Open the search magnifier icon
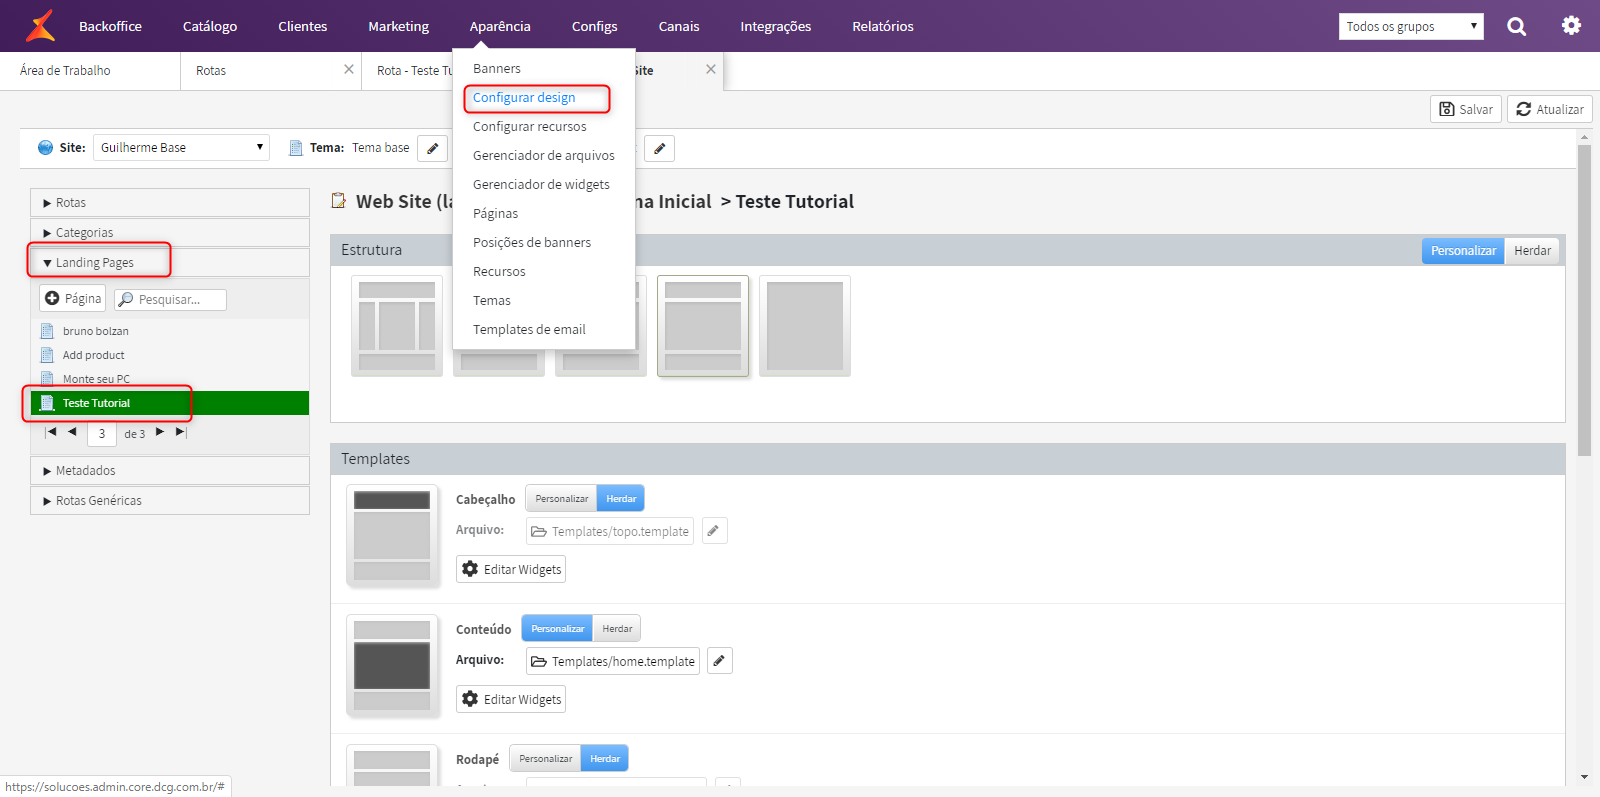 click(x=1517, y=26)
